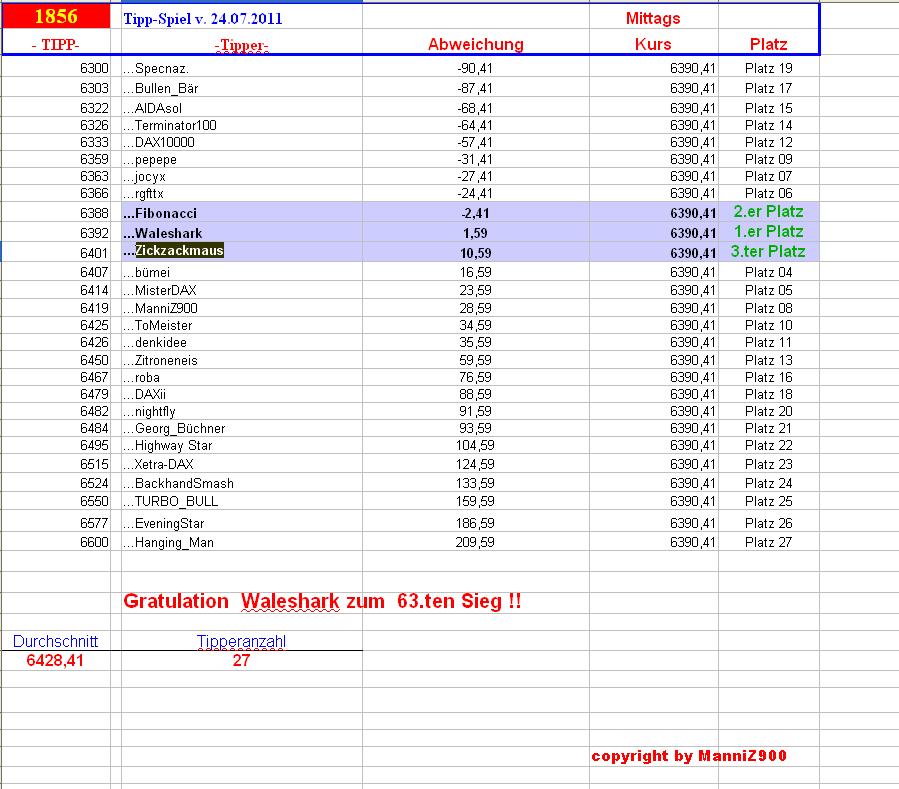Select the Platz 22 cell
The width and height of the screenshot is (899, 789).
click(768, 446)
